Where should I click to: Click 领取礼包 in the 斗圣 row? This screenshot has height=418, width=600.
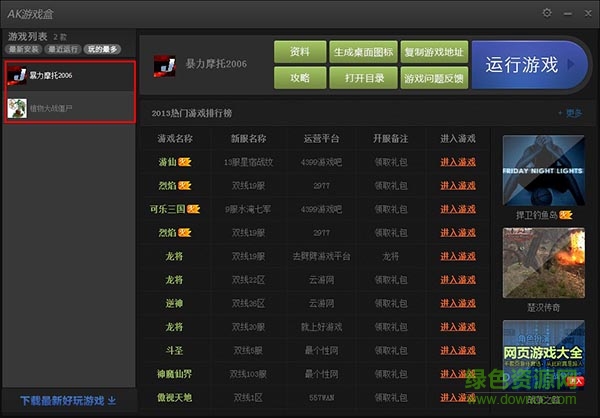(391, 350)
